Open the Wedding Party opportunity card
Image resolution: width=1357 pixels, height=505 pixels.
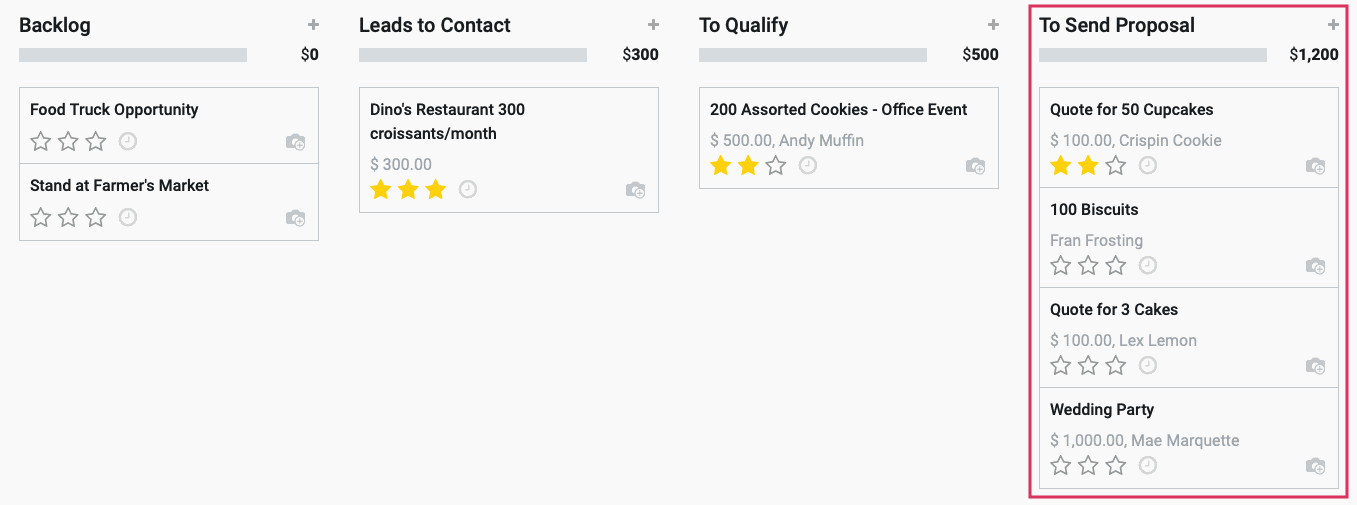tap(1189, 438)
